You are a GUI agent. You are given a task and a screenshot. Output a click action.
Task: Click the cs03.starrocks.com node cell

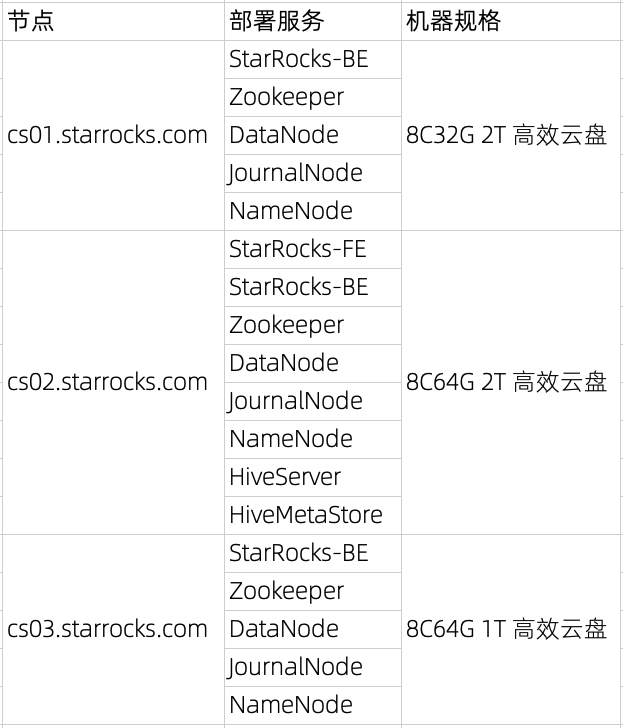[x=113, y=629]
